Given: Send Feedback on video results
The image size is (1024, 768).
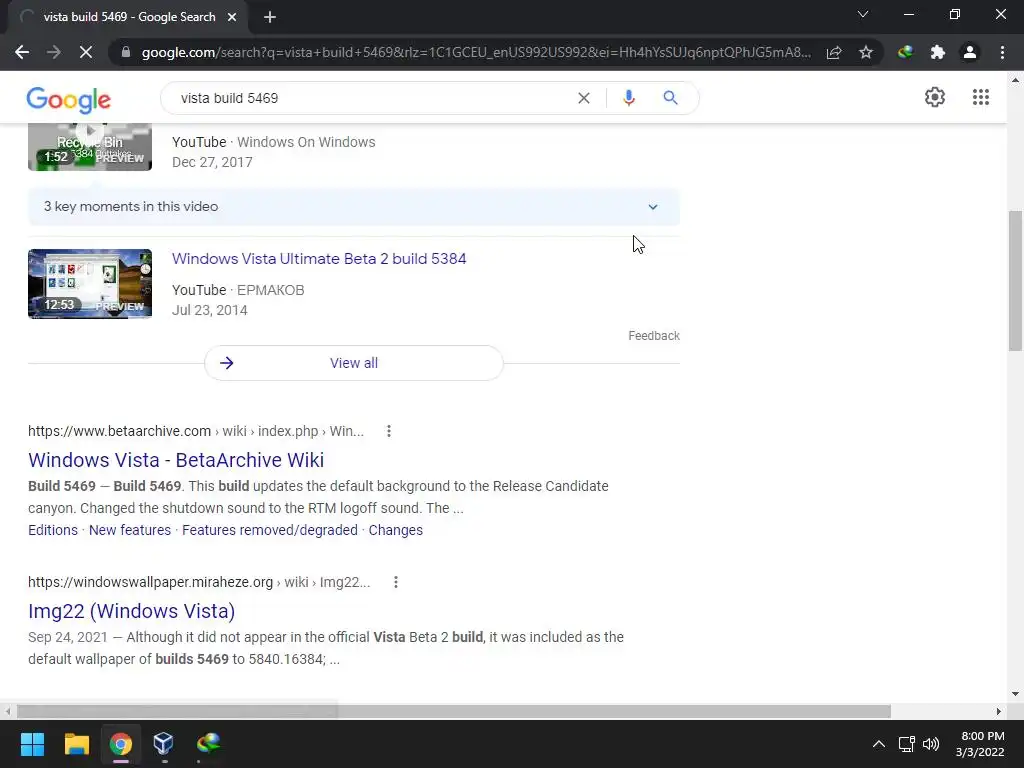Looking at the screenshot, I should [x=654, y=336].
